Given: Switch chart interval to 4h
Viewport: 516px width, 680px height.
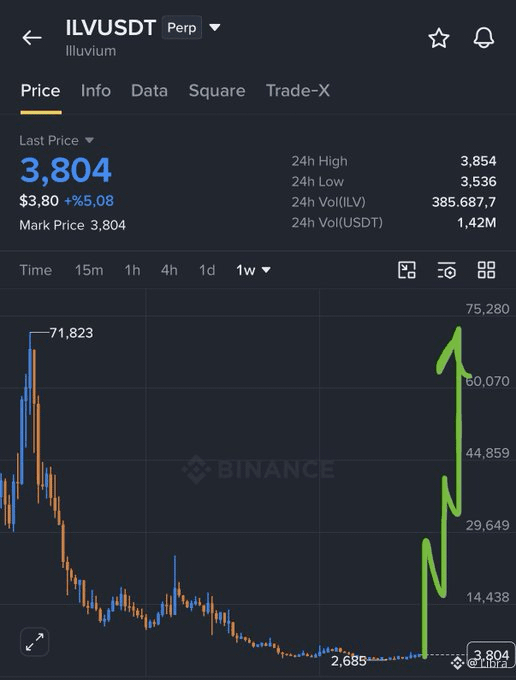Looking at the screenshot, I should [x=169, y=270].
